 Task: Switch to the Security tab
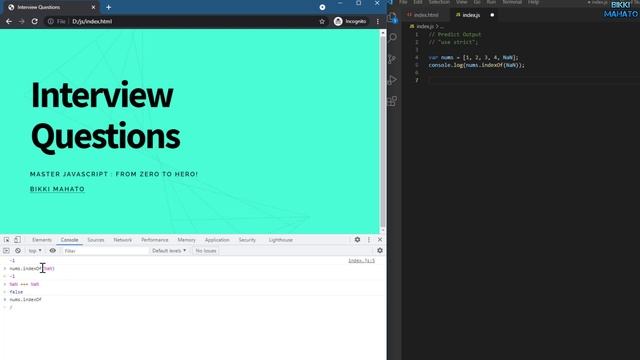247,240
